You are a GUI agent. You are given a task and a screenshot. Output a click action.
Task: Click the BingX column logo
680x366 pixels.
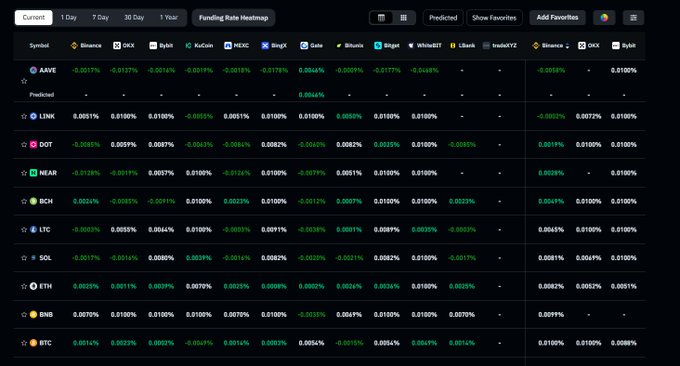pyautogui.click(x=265, y=46)
